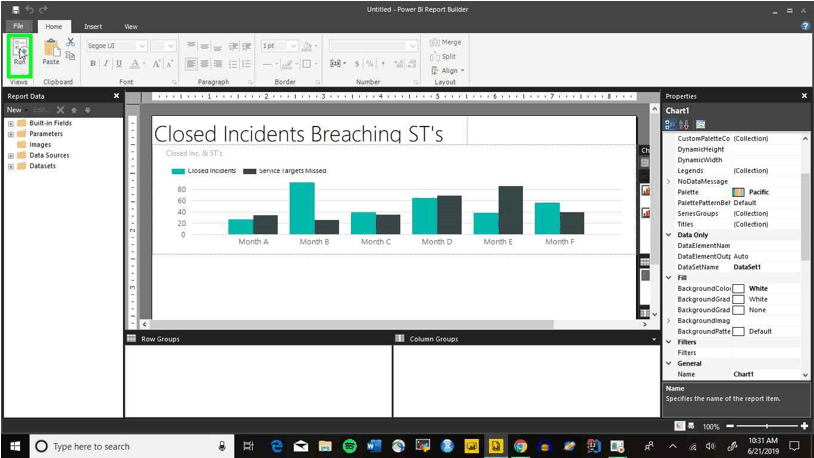The image size is (814, 458).
Task: Save the report using the quick access save icon
Action: 16,9
